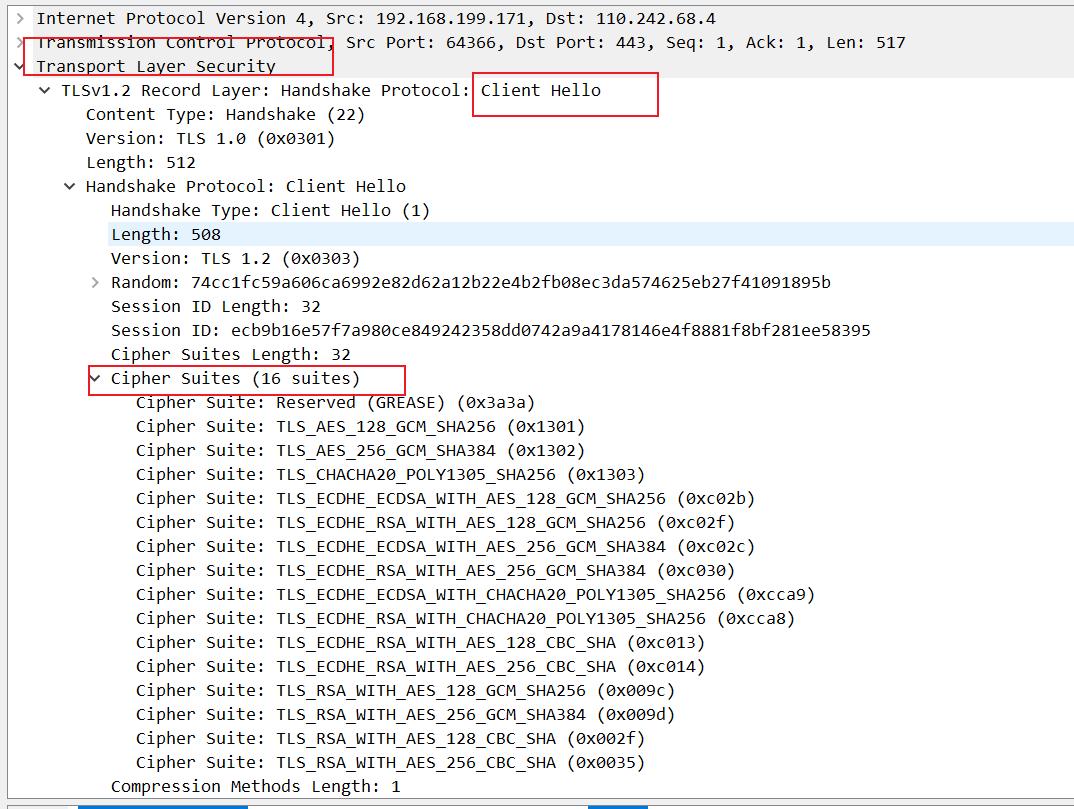Collapse the Transport Layer Security section
The width and height of the screenshot is (1074, 809).
click(x=20, y=66)
